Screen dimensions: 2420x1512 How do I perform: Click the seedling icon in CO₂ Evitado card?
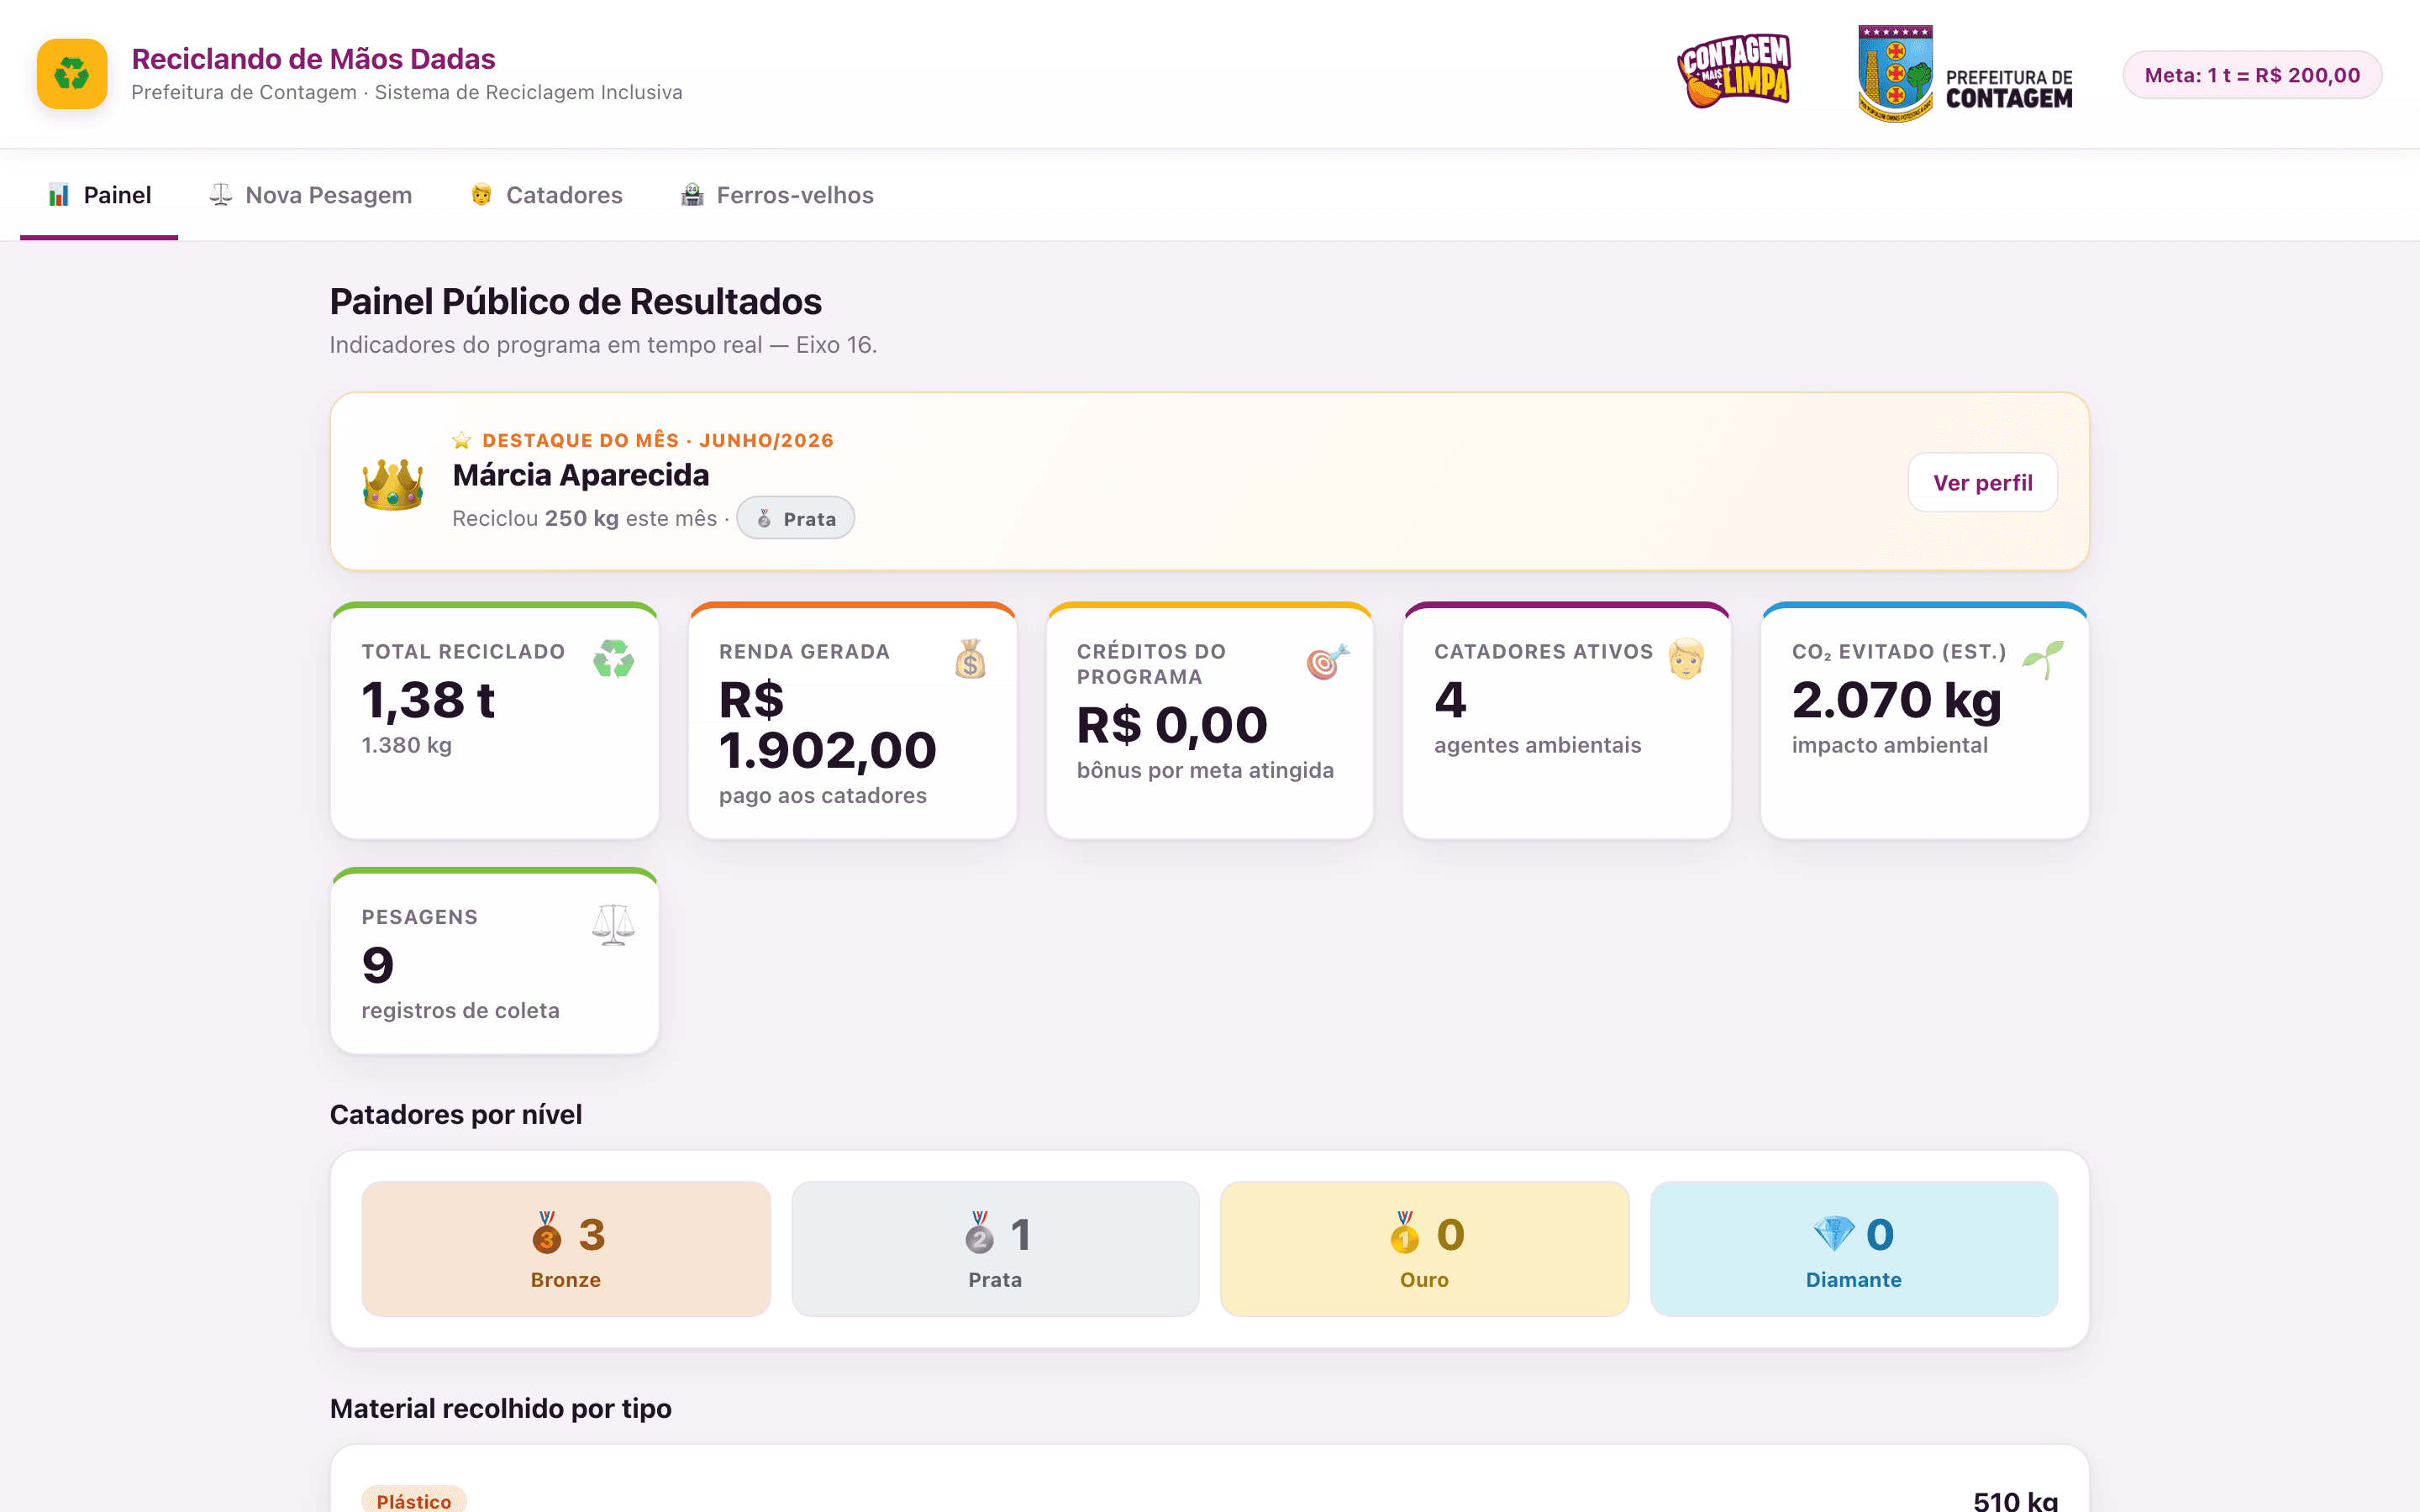click(x=2042, y=660)
